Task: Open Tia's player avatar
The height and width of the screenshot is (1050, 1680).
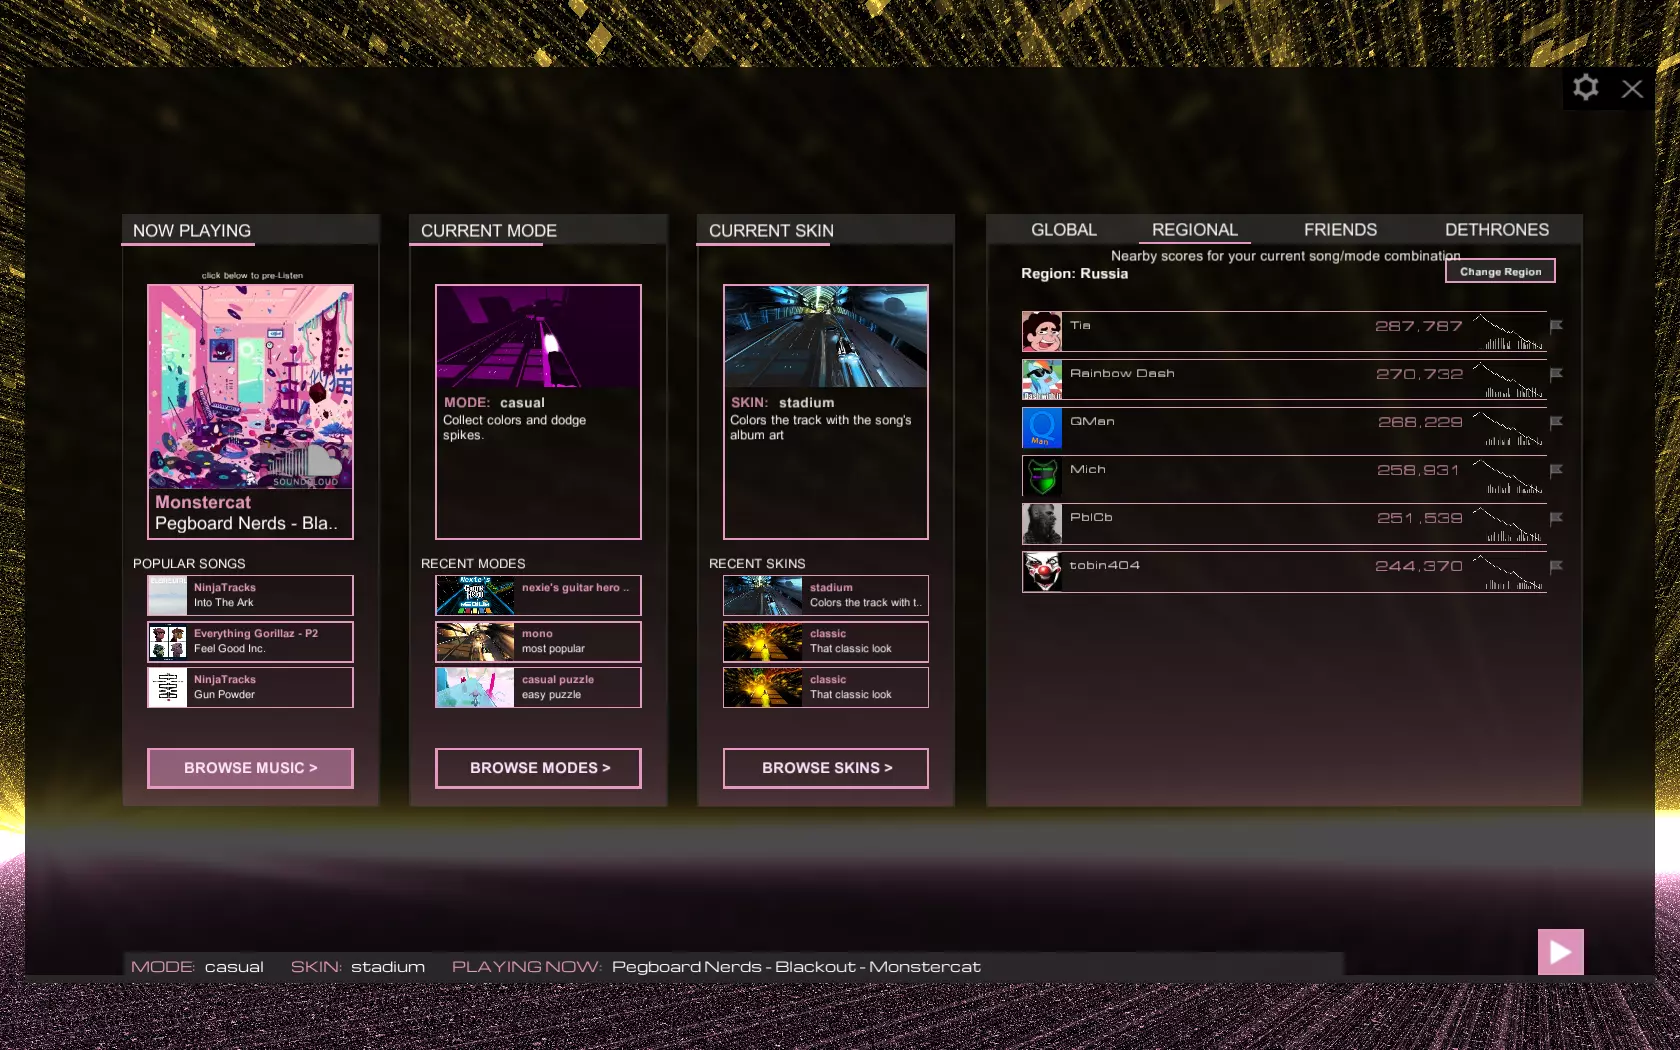Action: [x=1042, y=331]
